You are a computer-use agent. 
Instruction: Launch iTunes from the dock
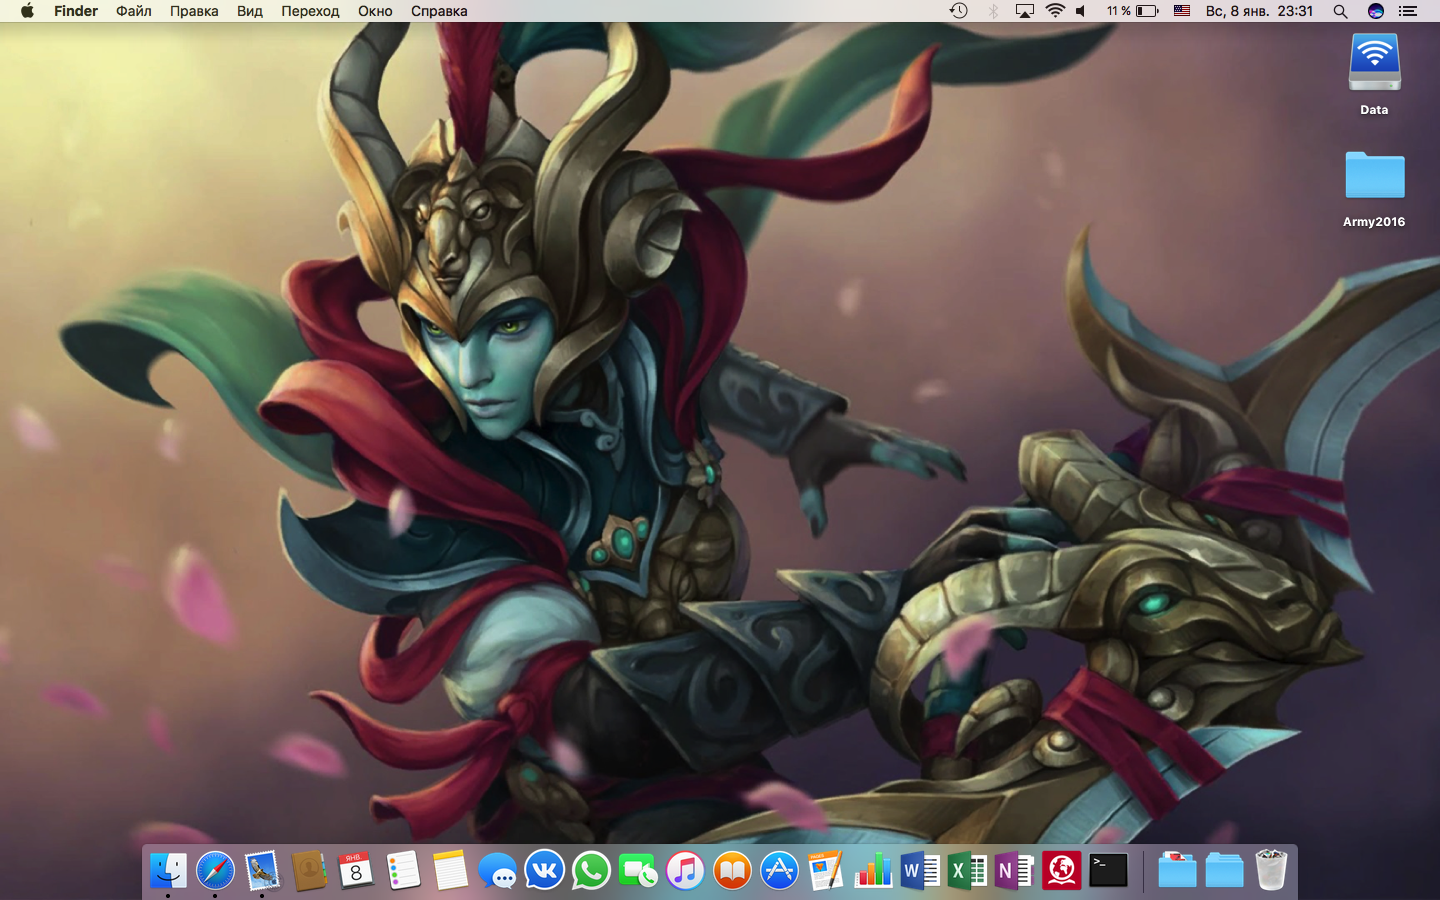pos(685,871)
